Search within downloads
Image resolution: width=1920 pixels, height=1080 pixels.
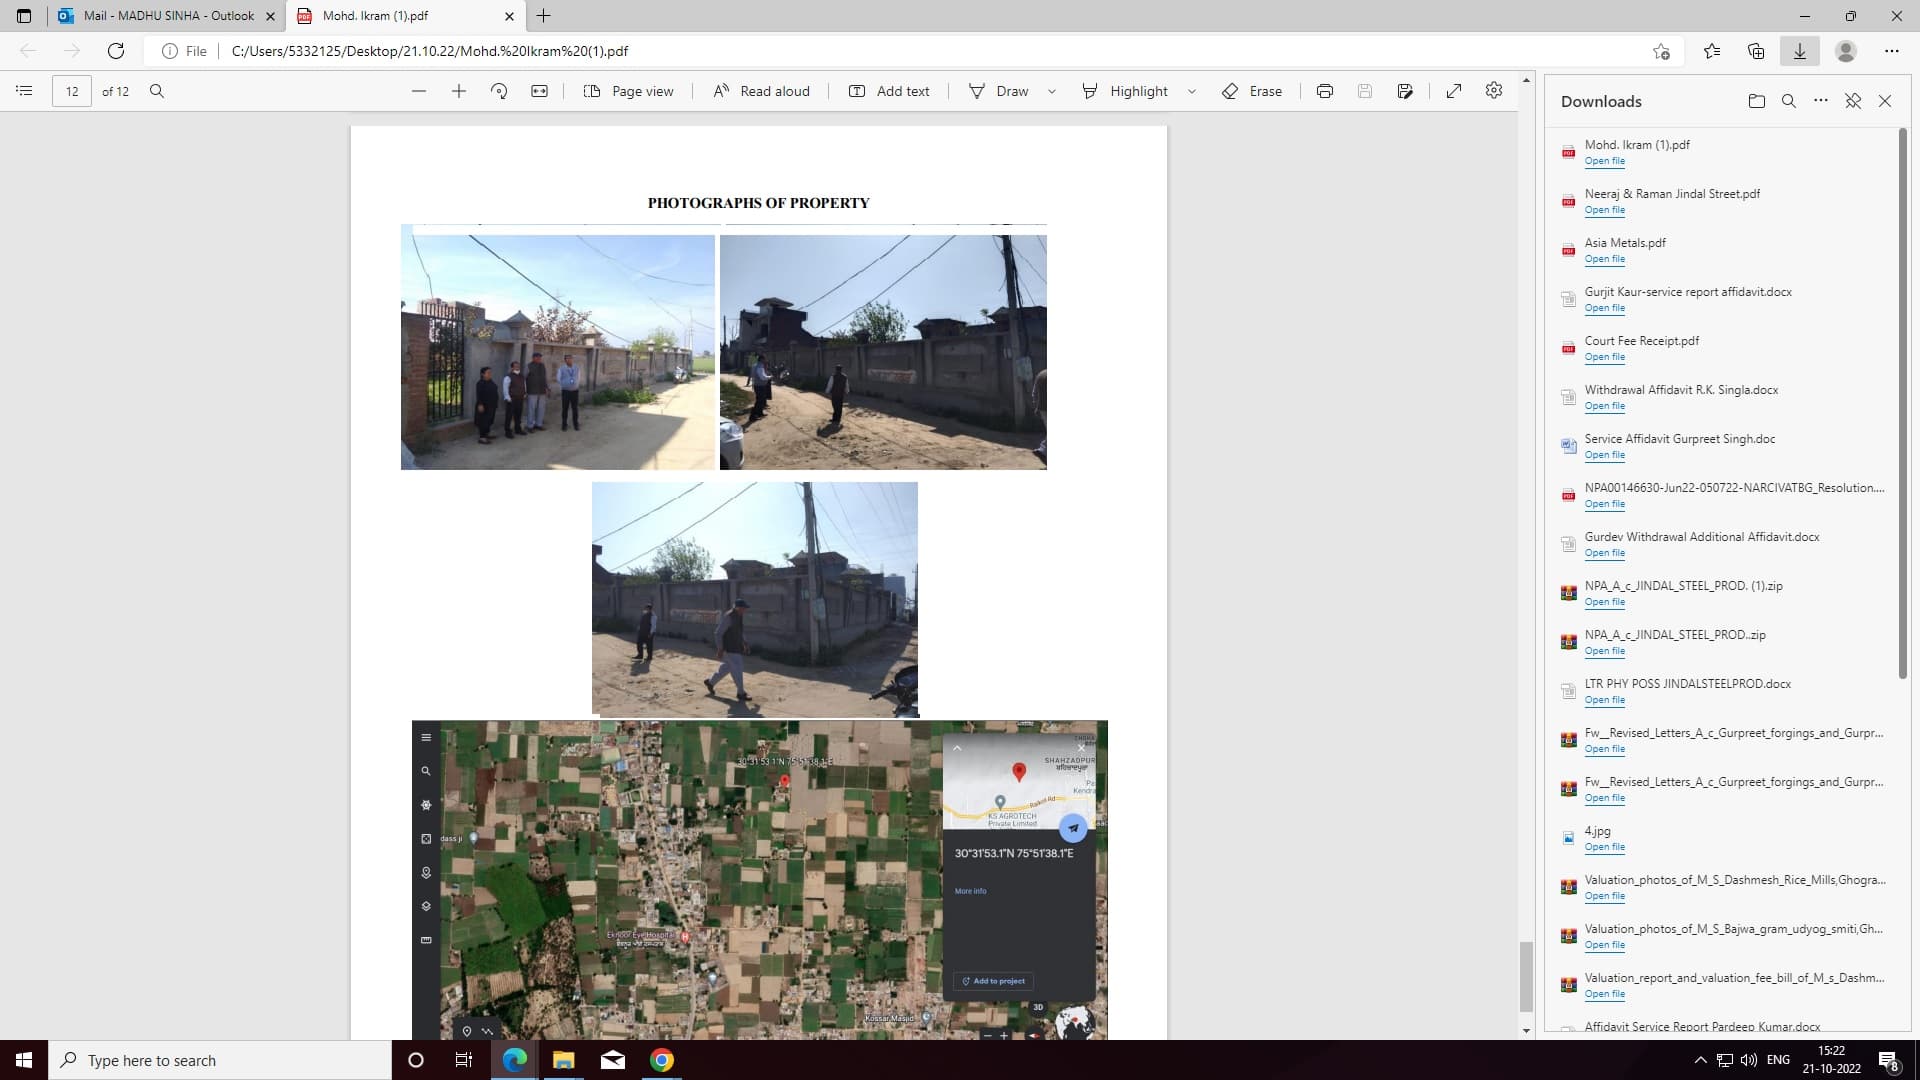pyautogui.click(x=1789, y=101)
